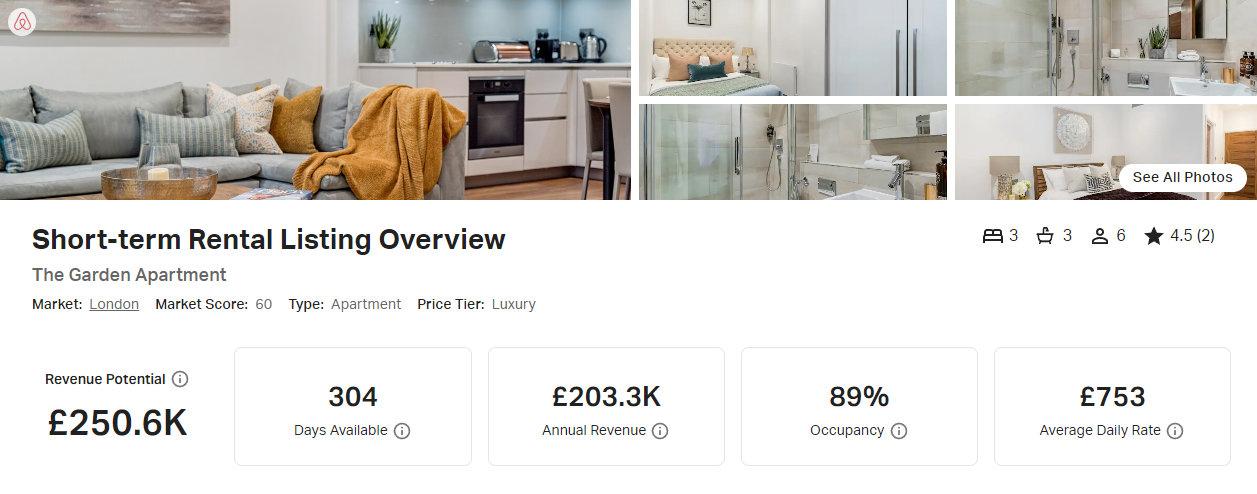This screenshot has width=1257, height=494.
Task: Click the Airbnb logo icon
Action: tap(22, 22)
